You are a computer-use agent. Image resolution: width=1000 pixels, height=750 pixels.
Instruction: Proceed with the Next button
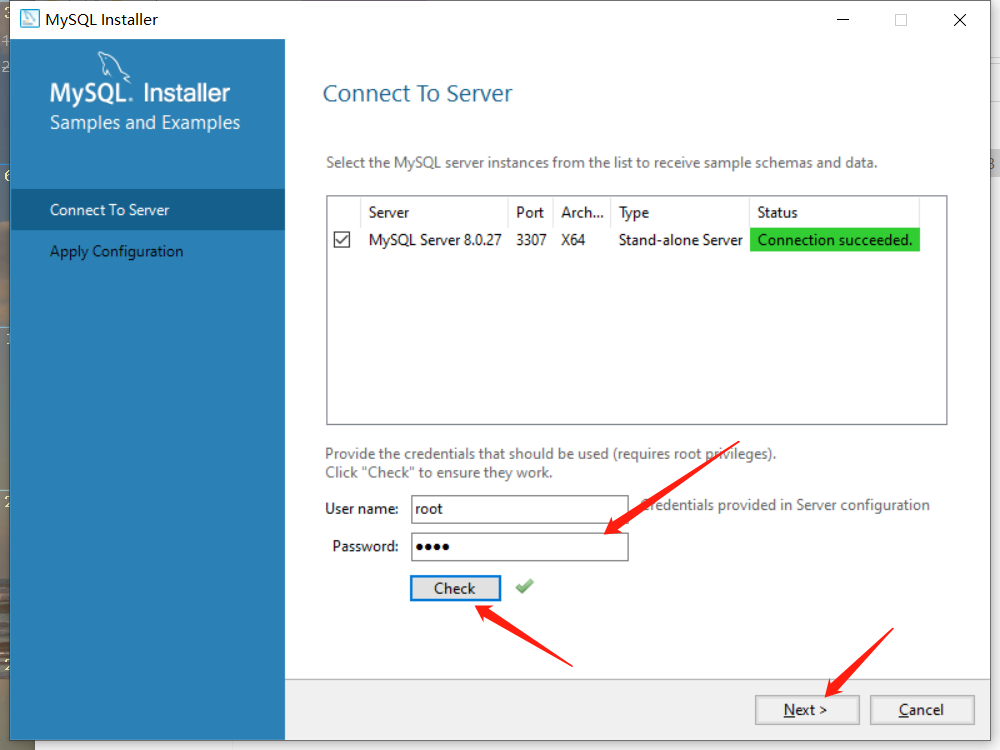807,710
